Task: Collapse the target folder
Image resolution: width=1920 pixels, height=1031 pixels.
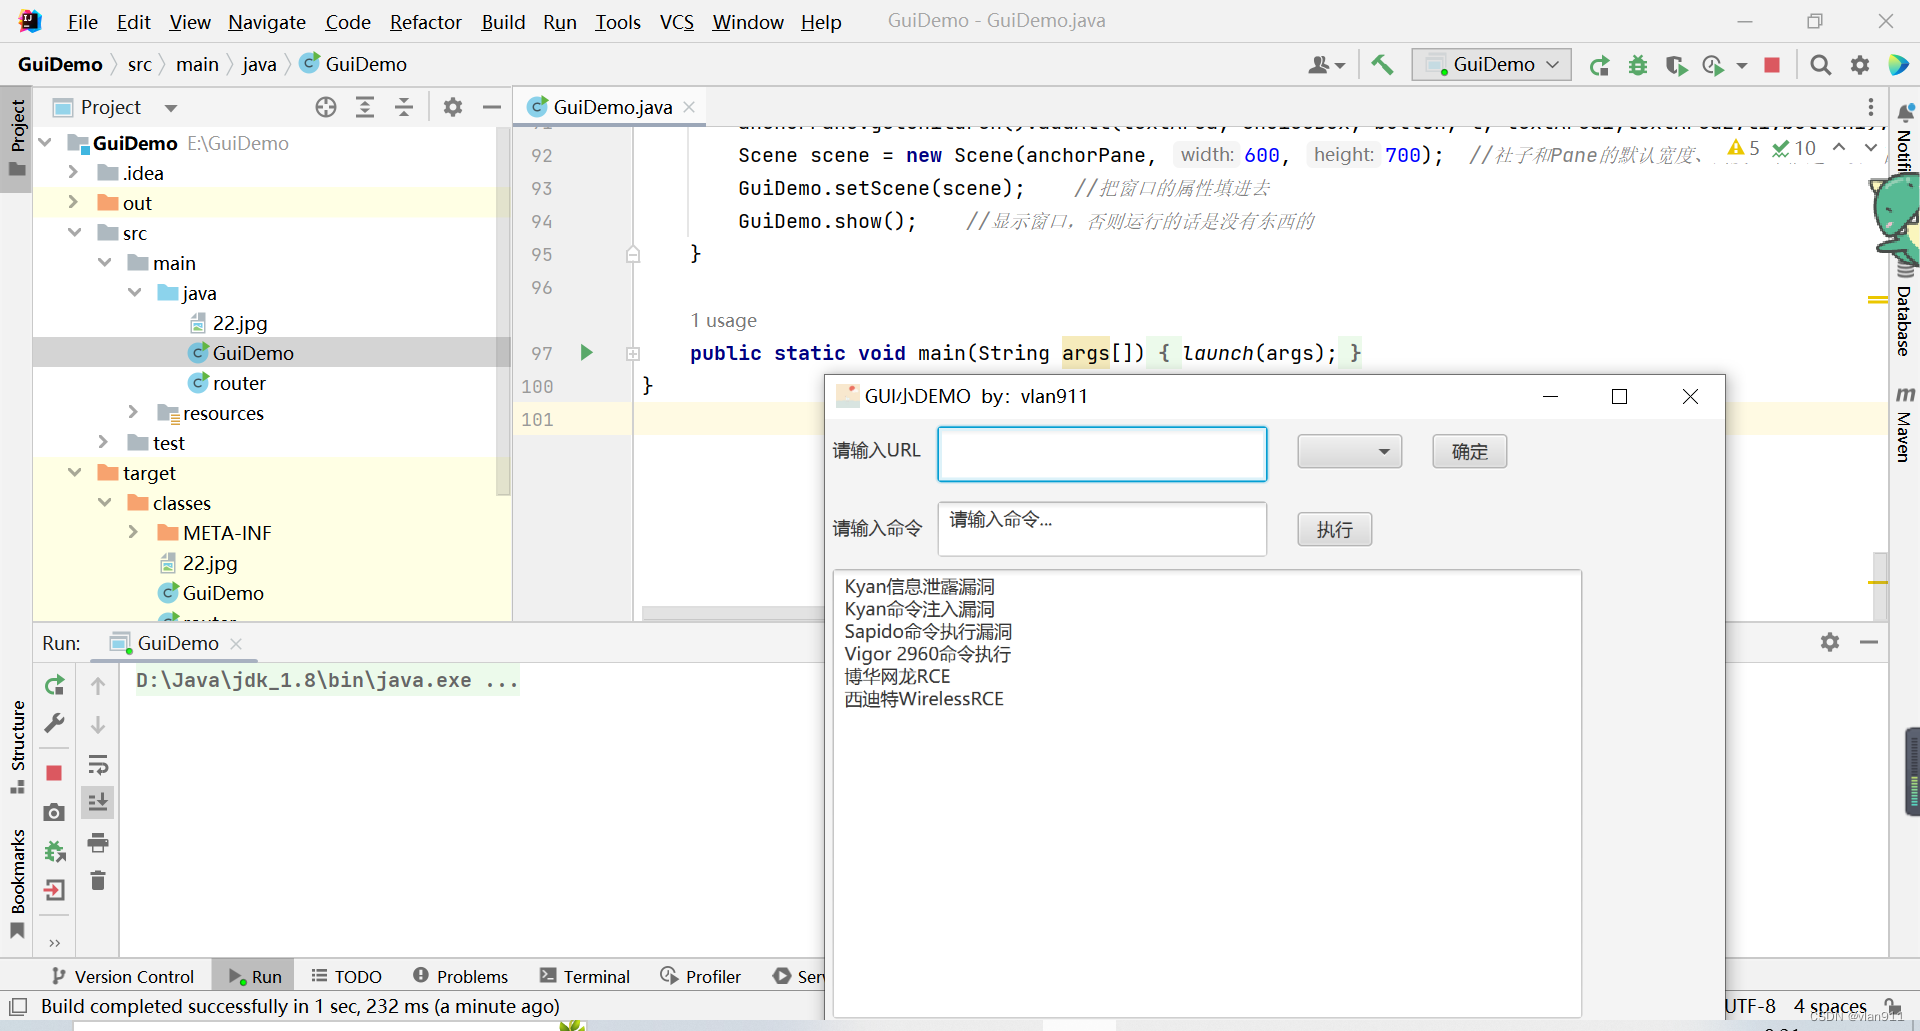Action: pyautogui.click(x=75, y=472)
